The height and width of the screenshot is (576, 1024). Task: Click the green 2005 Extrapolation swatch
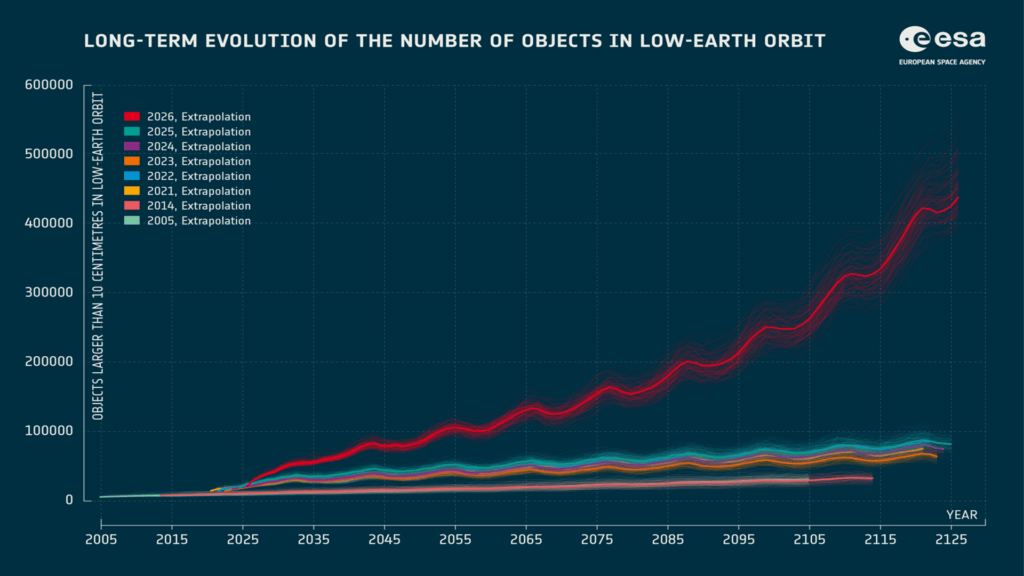[132, 221]
